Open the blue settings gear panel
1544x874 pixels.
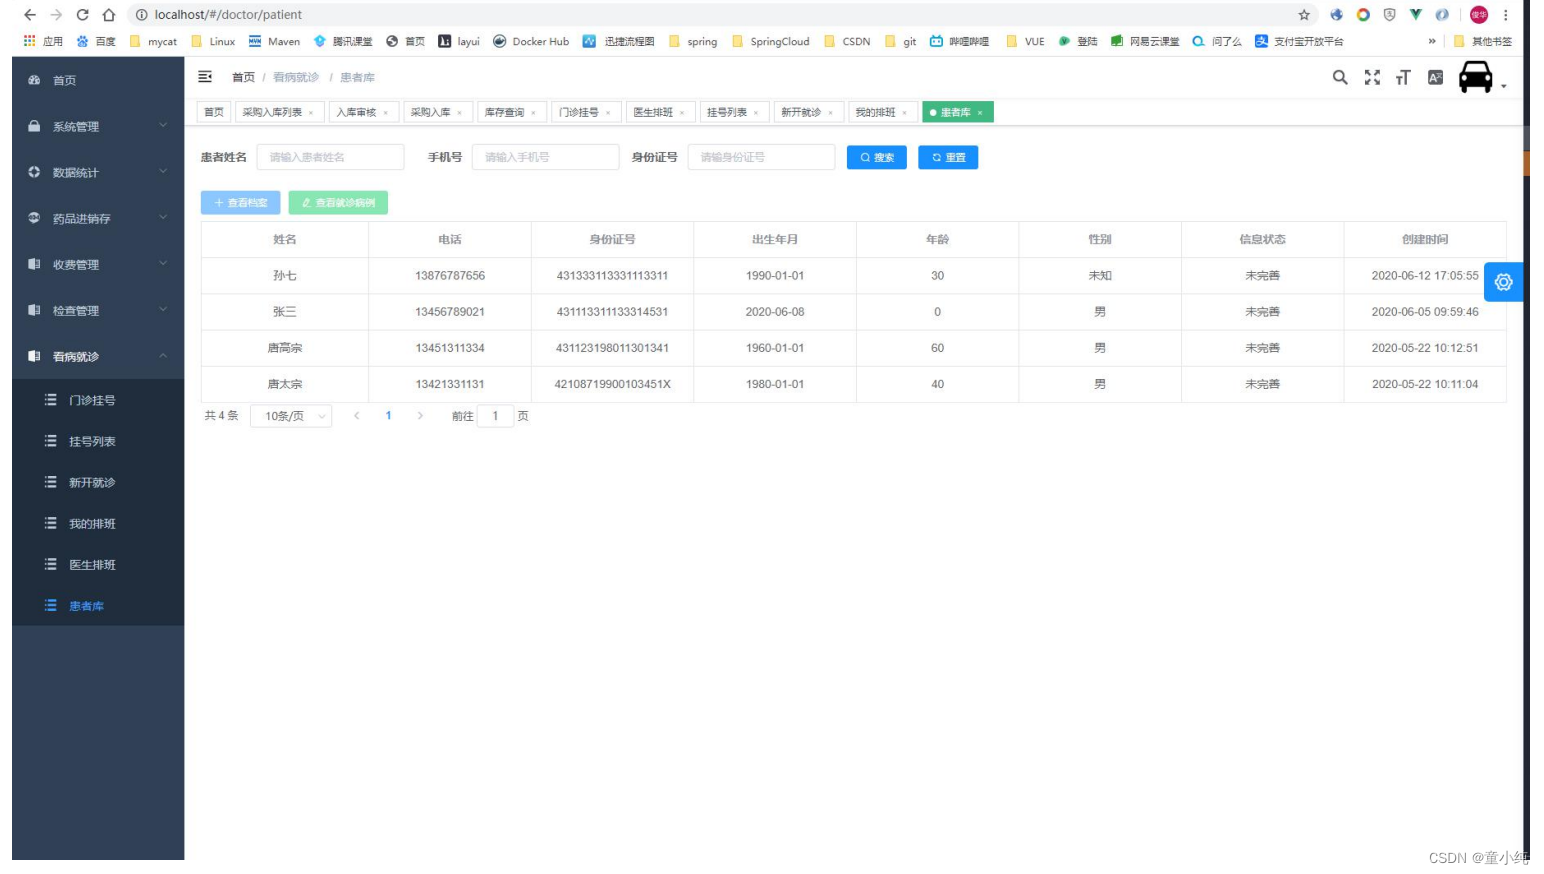pyautogui.click(x=1503, y=282)
